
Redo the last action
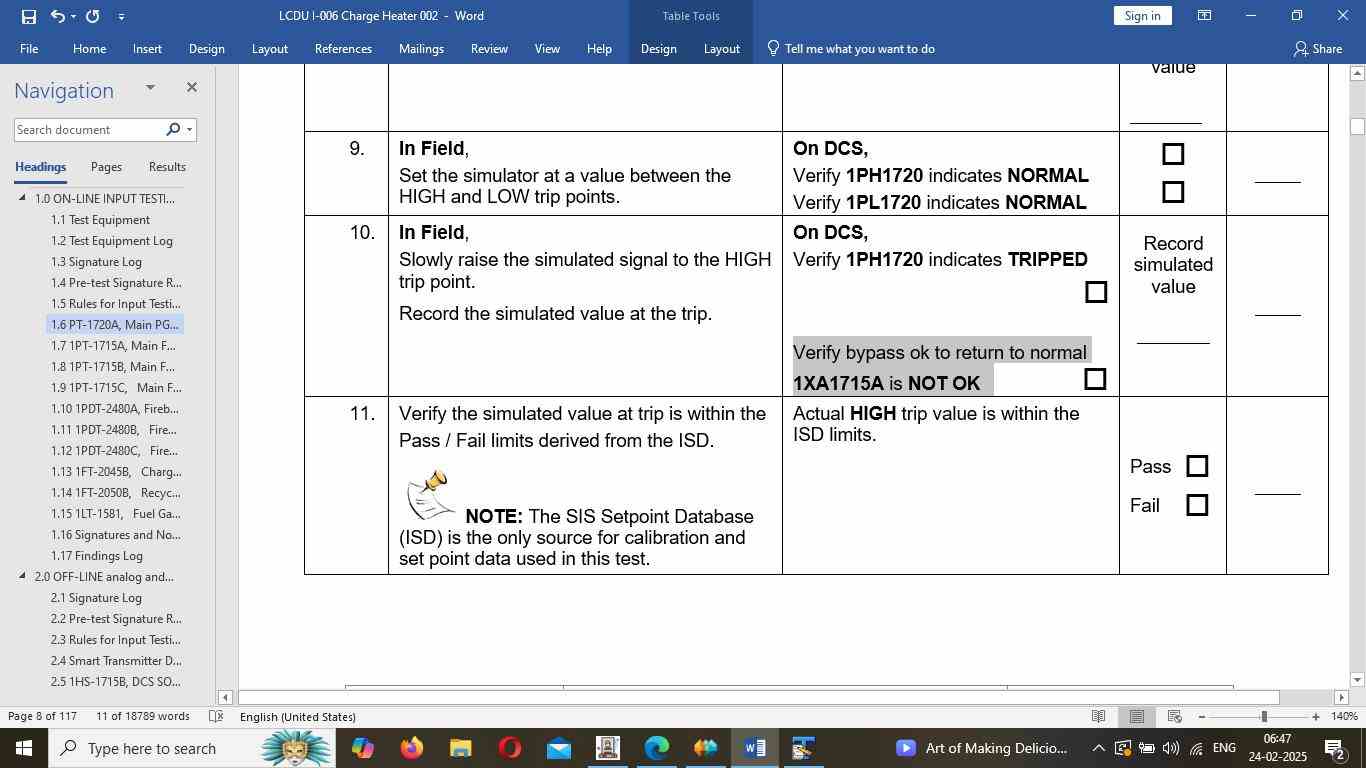[93, 16]
